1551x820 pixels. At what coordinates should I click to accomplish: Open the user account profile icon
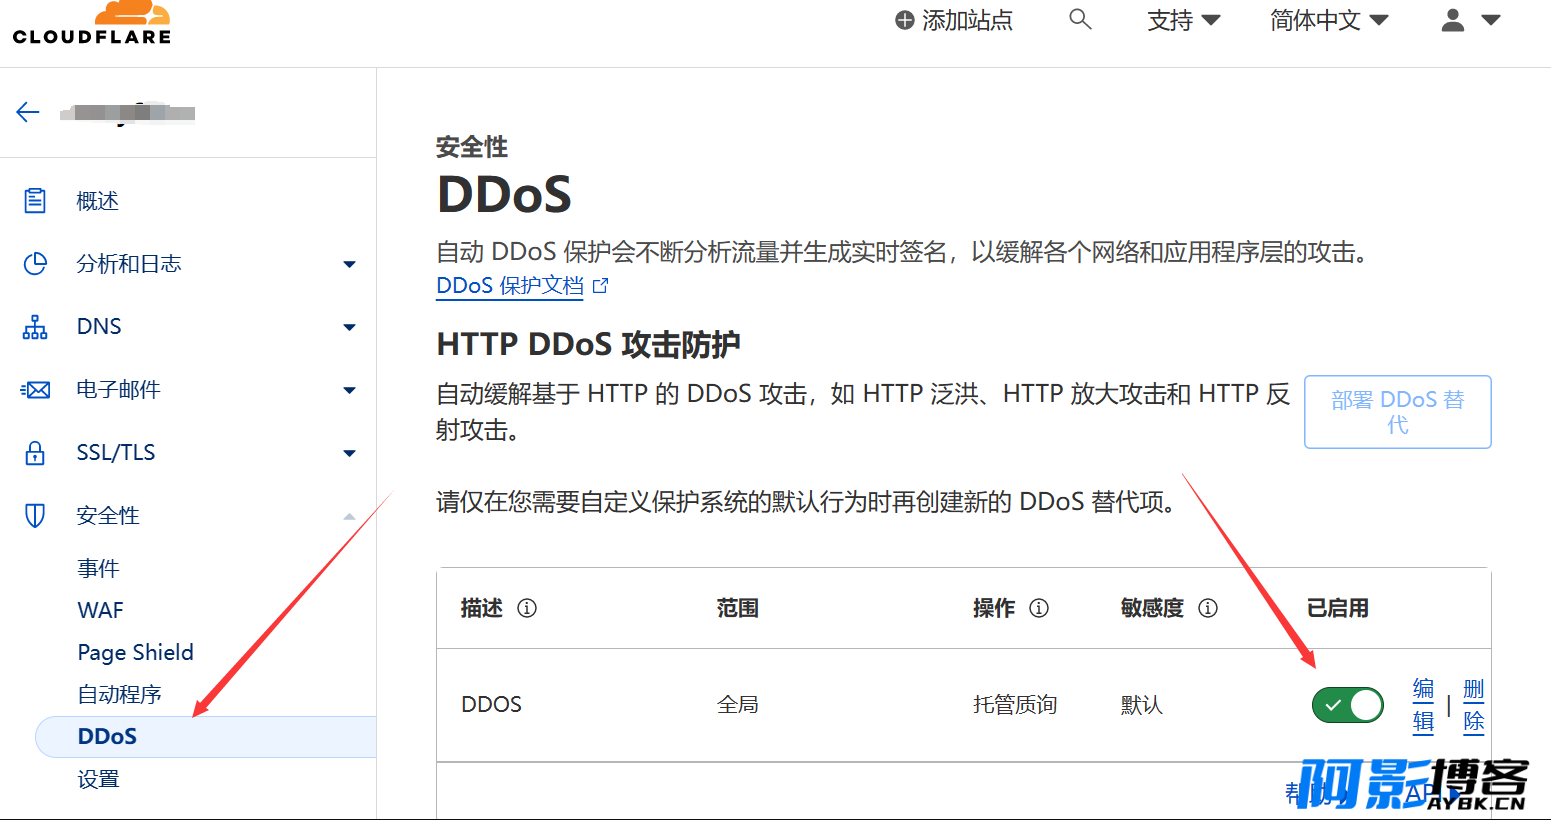[x=1453, y=20]
